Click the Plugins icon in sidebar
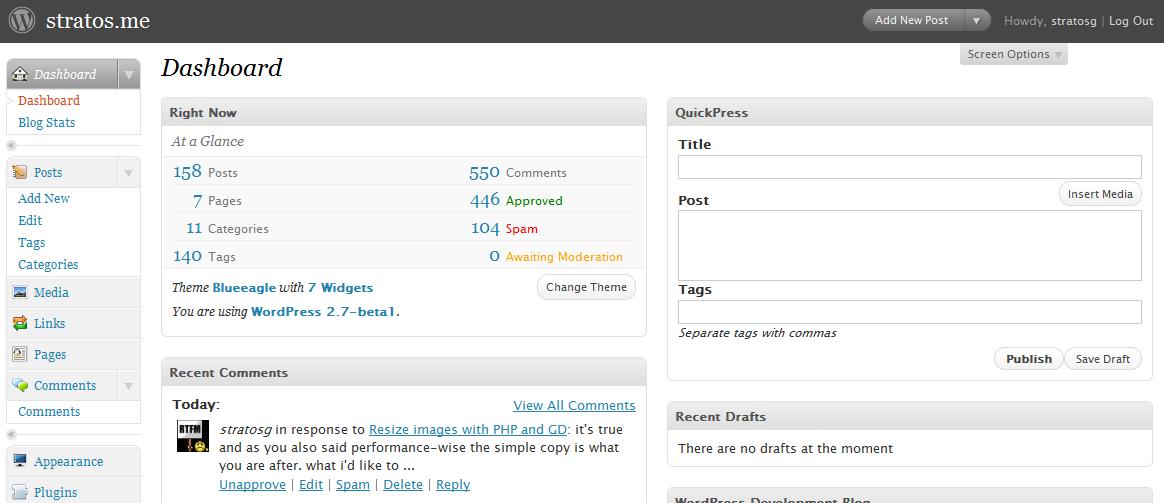1164x503 pixels. pos(20,492)
